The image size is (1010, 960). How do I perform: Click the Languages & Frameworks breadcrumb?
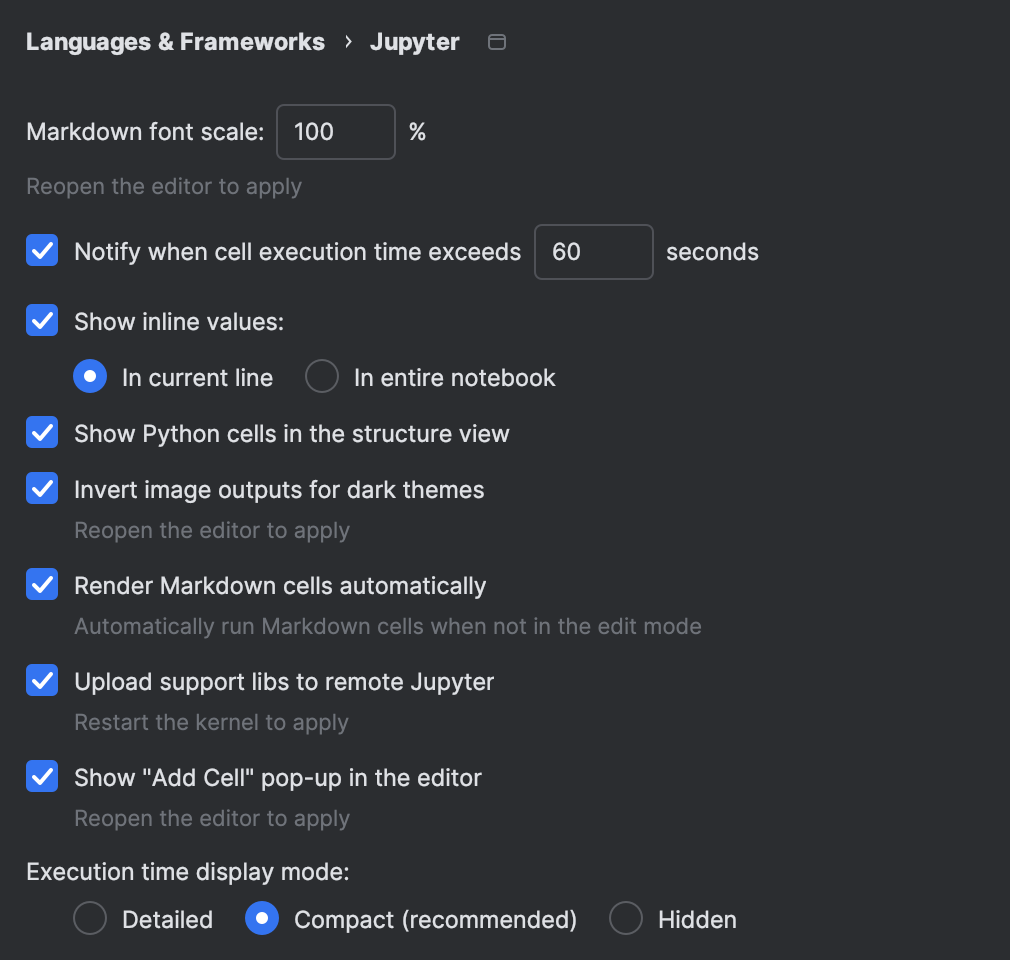(175, 42)
